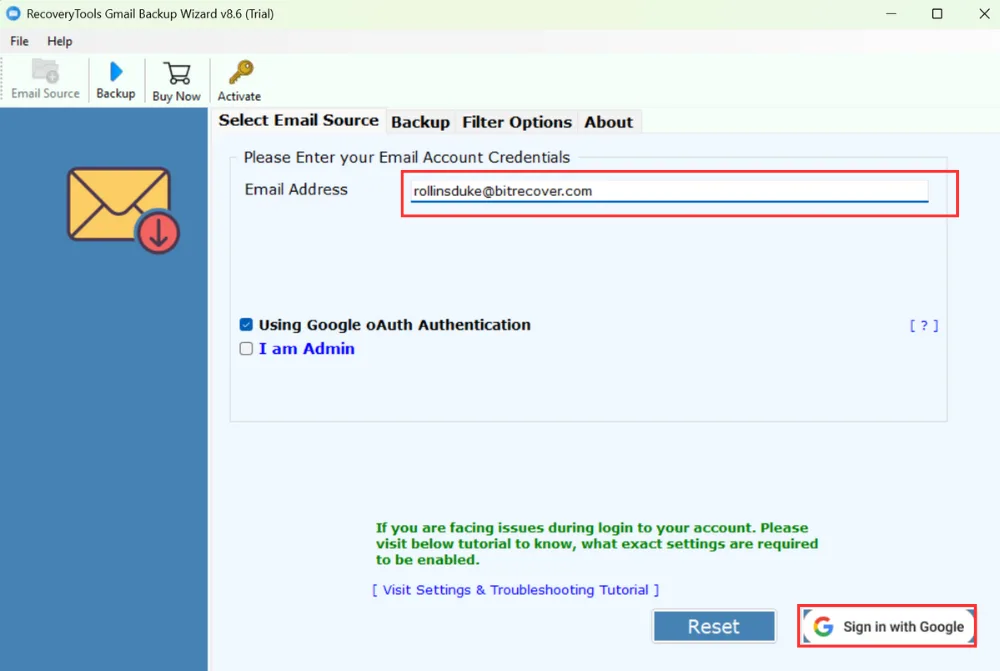Switch to Select Email Source tab
The height and width of the screenshot is (671, 1000).
(x=298, y=121)
